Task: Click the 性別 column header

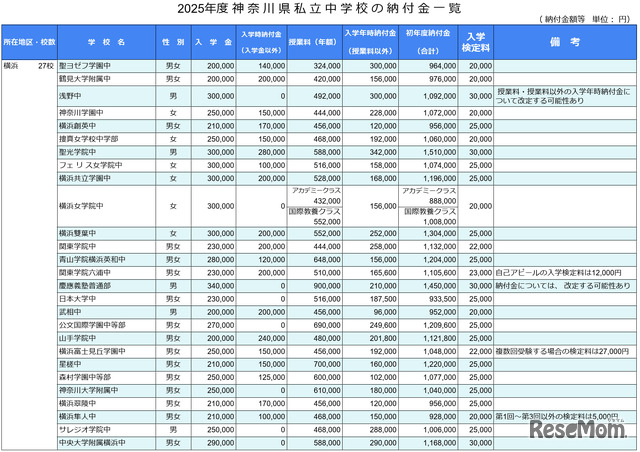Action: [173, 42]
